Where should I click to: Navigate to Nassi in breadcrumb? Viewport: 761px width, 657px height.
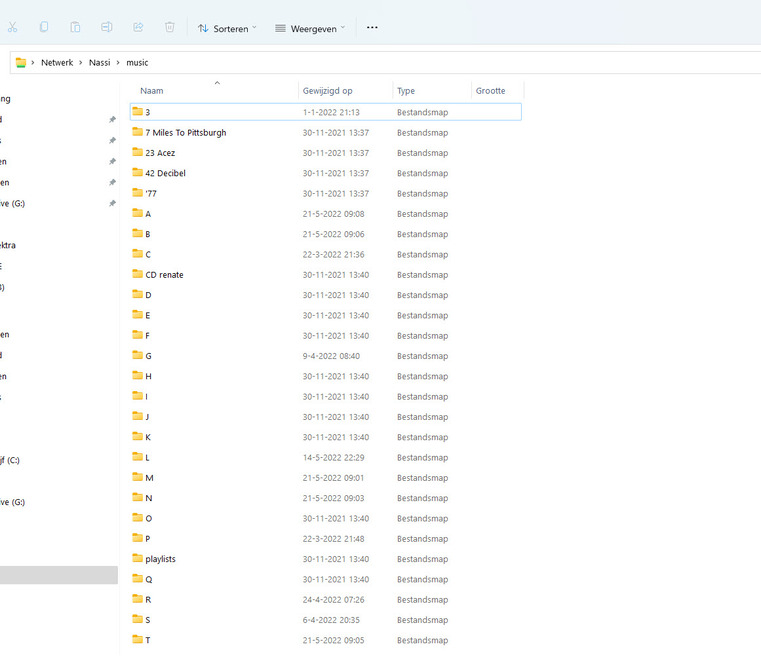99,63
